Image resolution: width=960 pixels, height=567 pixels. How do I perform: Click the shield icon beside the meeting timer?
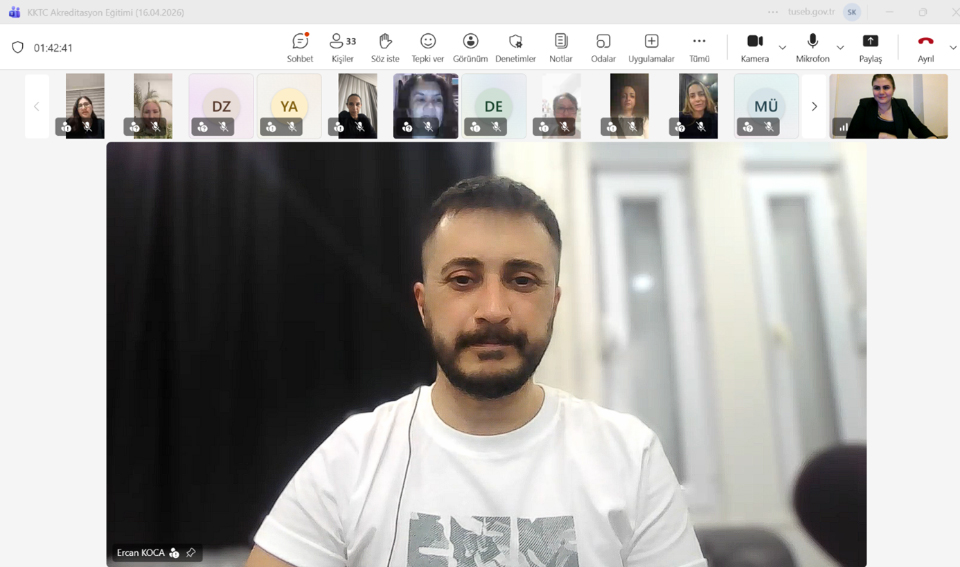click(17, 48)
